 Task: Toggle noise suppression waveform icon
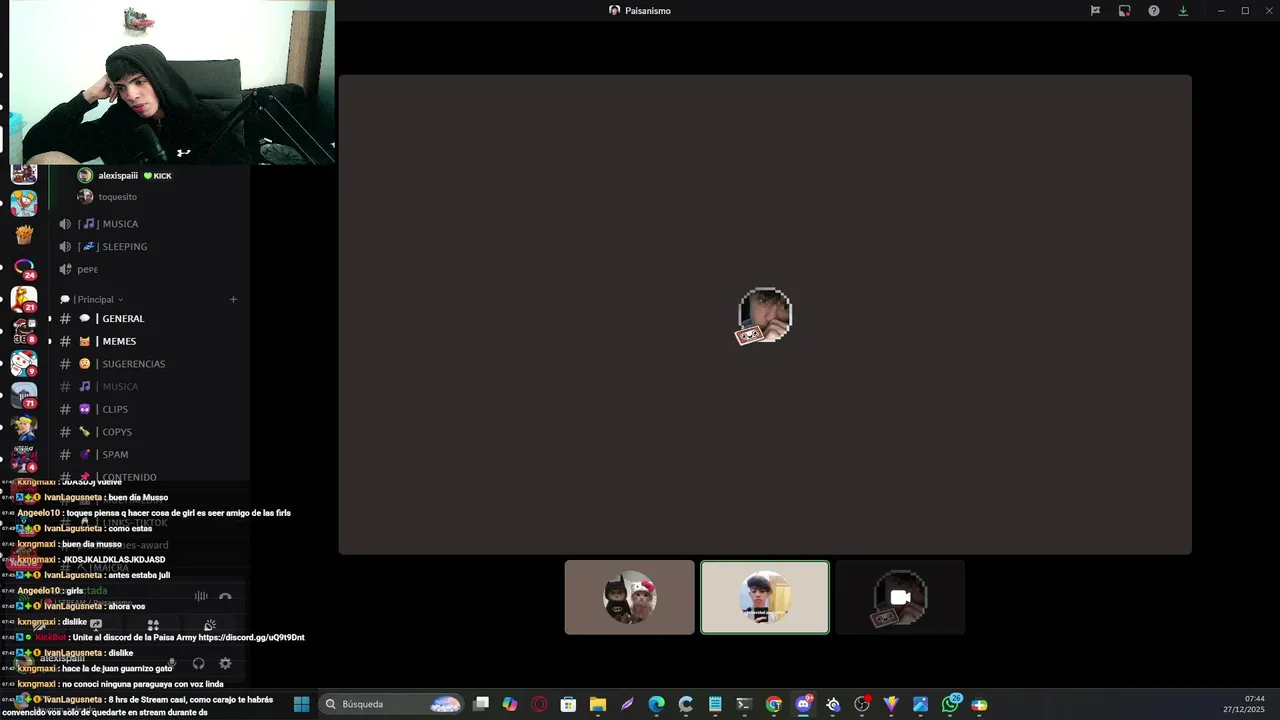click(201, 597)
